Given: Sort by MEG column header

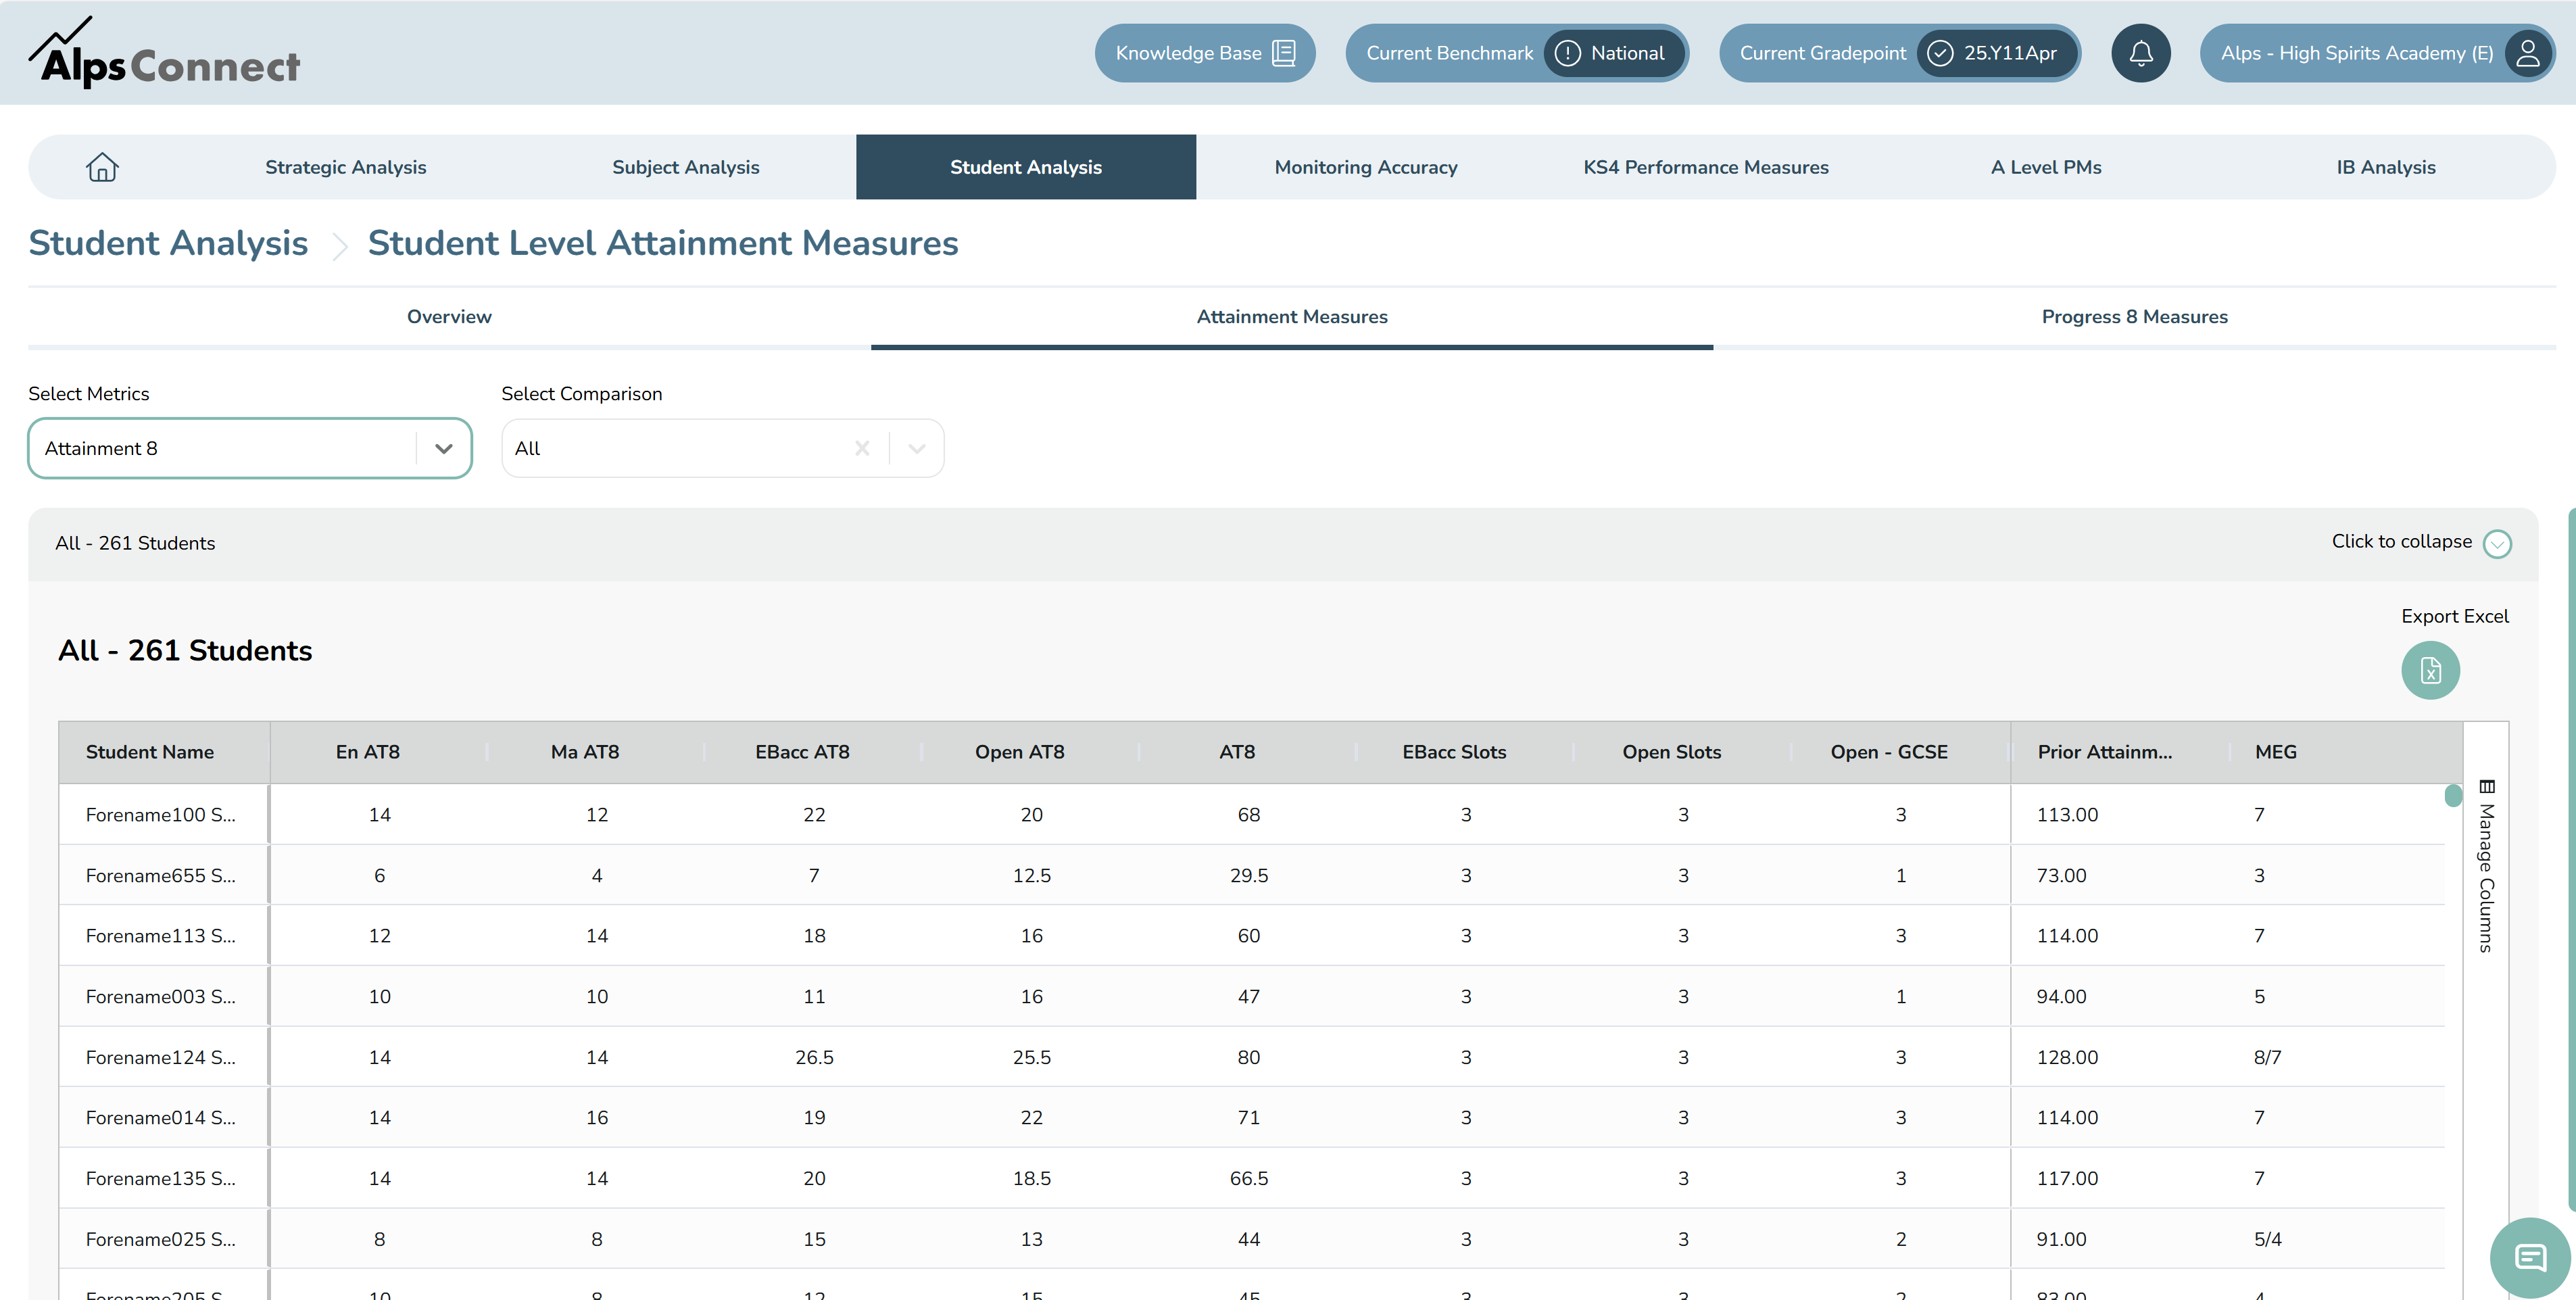Looking at the screenshot, I should (x=2276, y=752).
